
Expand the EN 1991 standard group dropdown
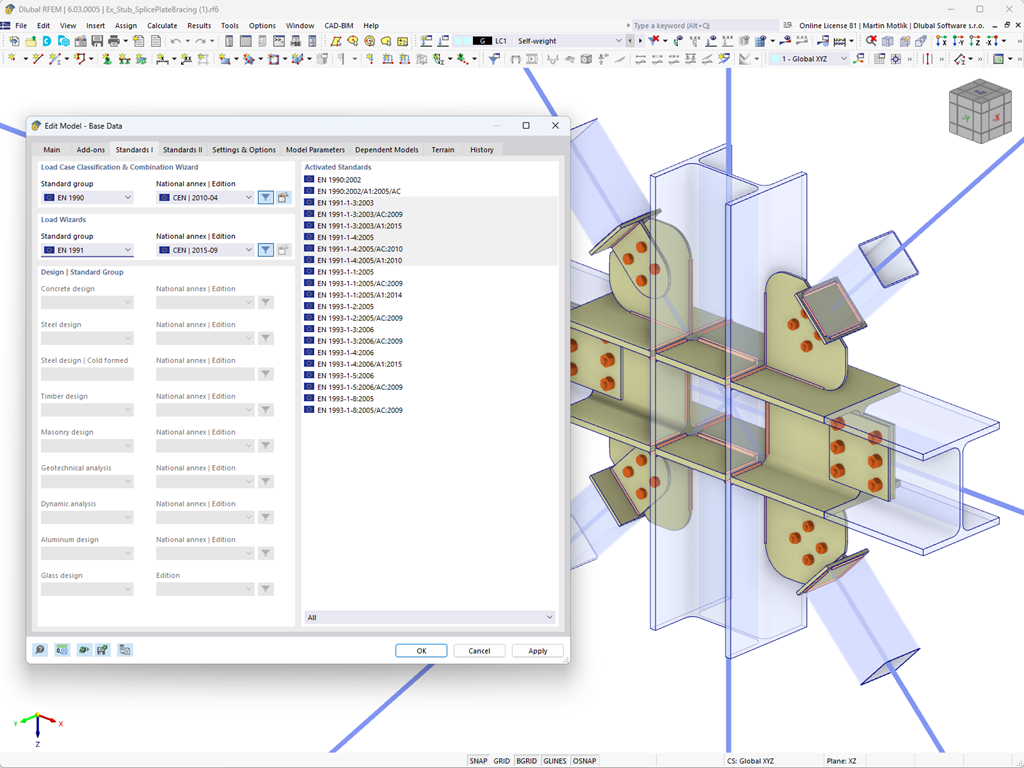87,249
